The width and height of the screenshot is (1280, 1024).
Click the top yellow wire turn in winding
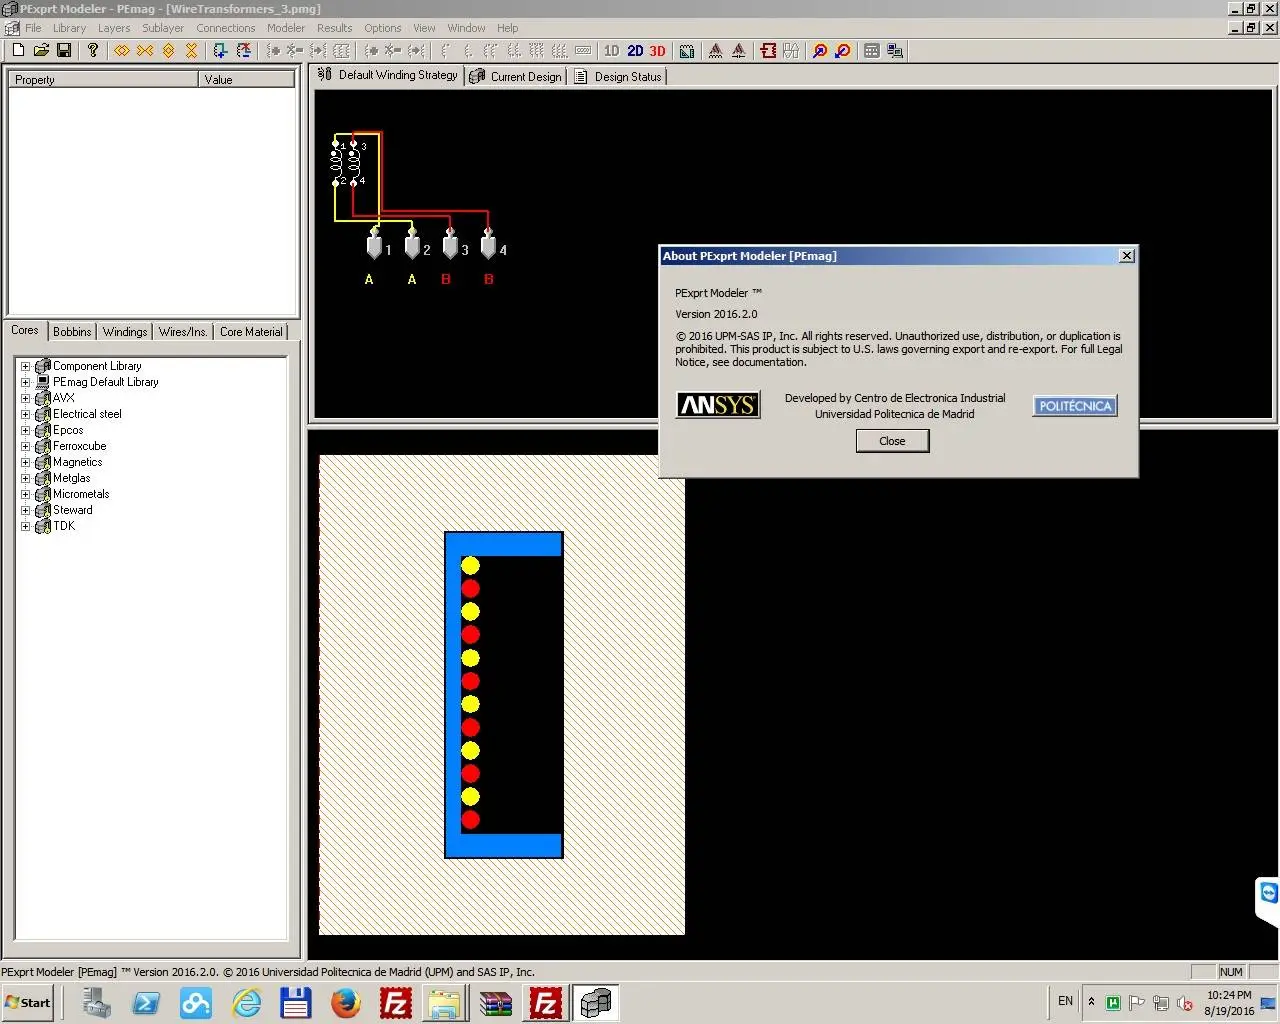click(470, 565)
